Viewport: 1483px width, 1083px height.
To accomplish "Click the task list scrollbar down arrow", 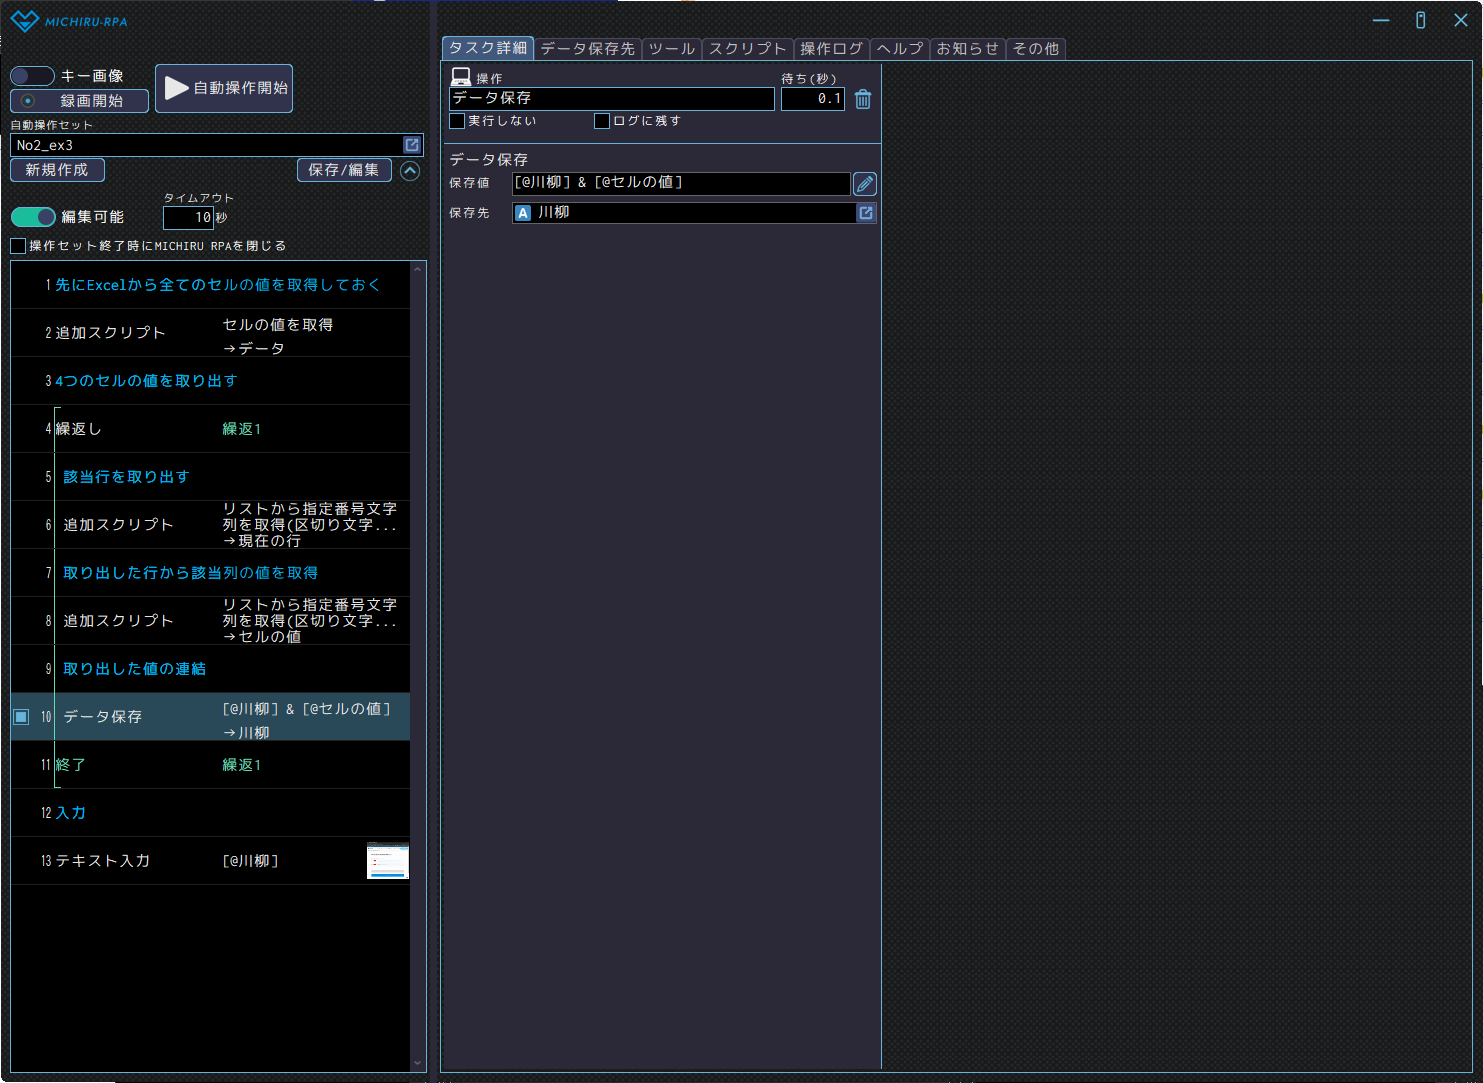I will click(x=418, y=1064).
